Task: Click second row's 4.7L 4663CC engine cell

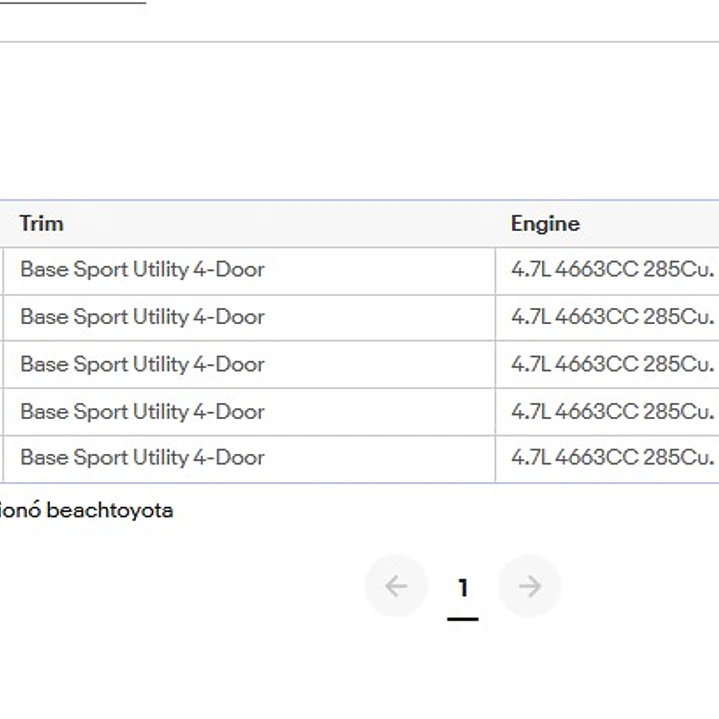Action: point(607,318)
